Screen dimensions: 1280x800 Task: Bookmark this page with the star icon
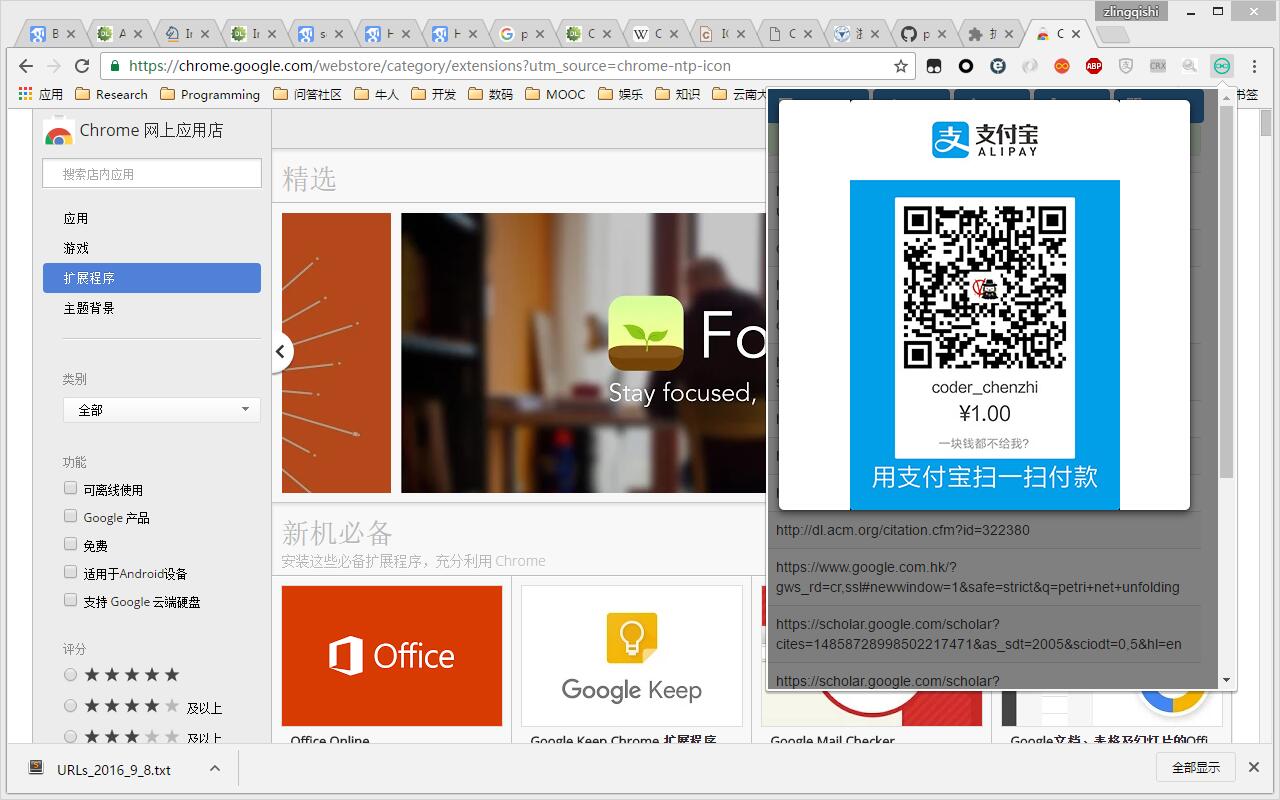pyautogui.click(x=901, y=66)
